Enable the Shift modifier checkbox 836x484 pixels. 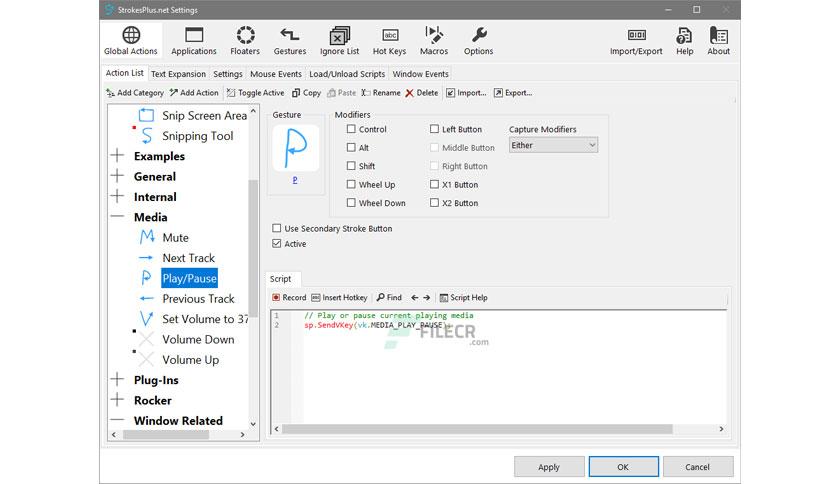pyautogui.click(x=351, y=166)
